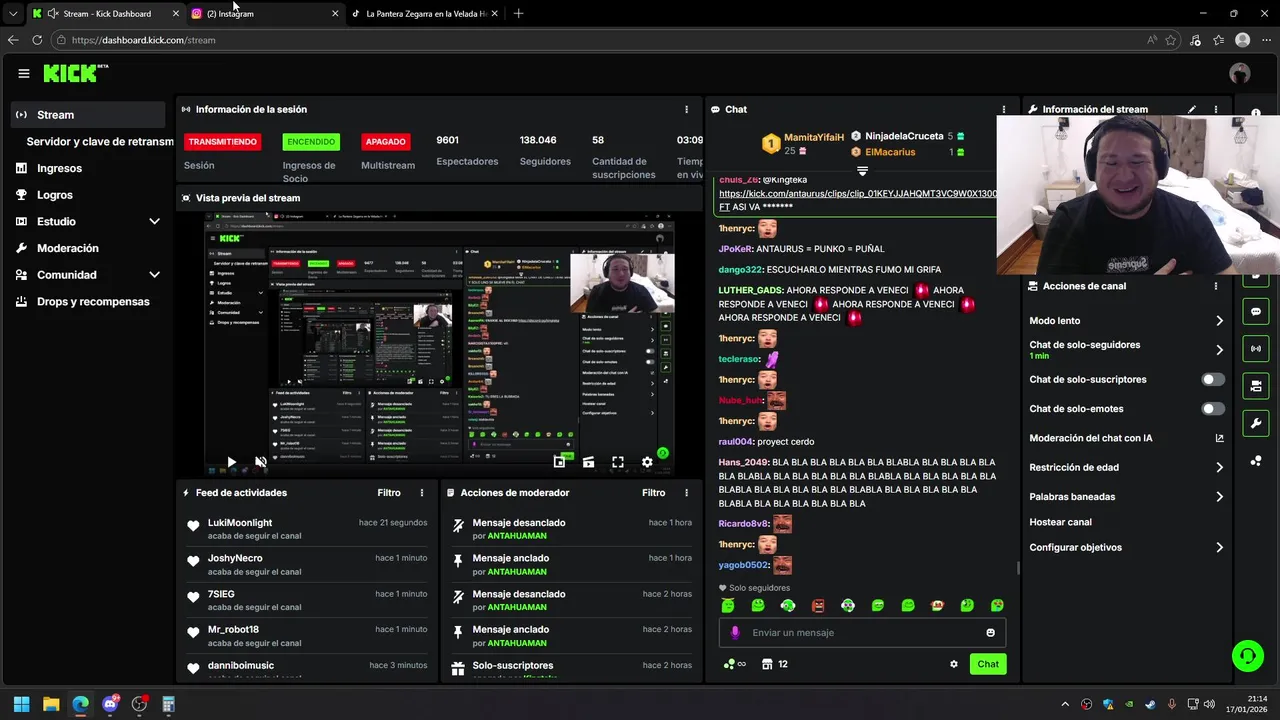Expand the Estudio sidebar section
This screenshot has height=720, width=1280.
tap(154, 221)
